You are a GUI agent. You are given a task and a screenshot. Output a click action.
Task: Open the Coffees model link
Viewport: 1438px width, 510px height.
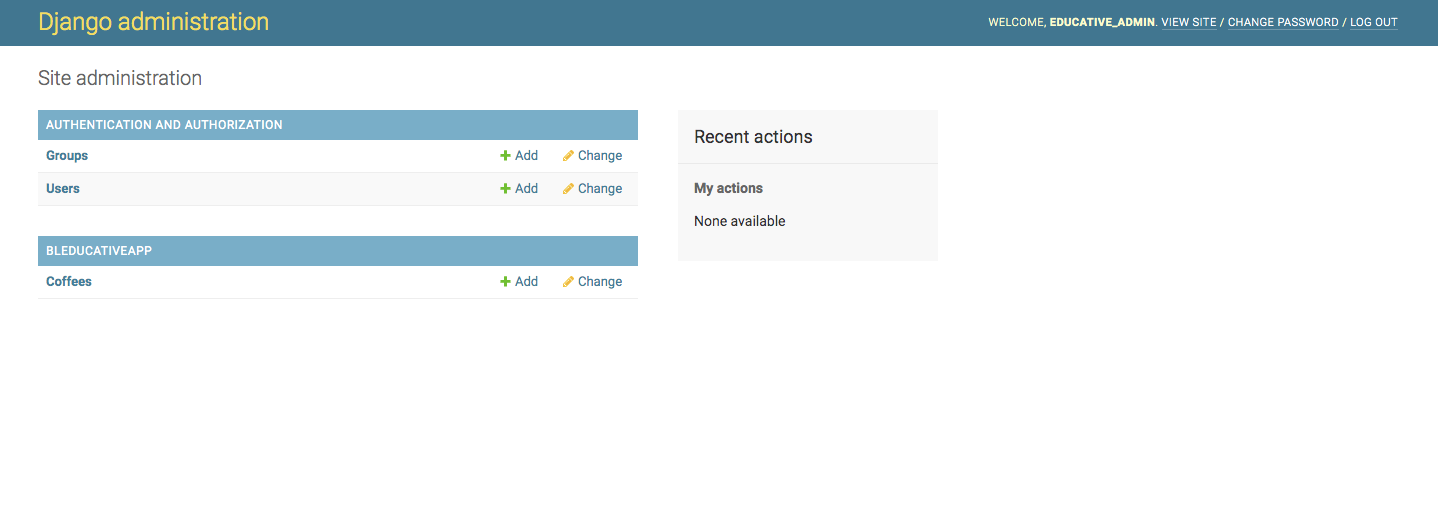[69, 282]
